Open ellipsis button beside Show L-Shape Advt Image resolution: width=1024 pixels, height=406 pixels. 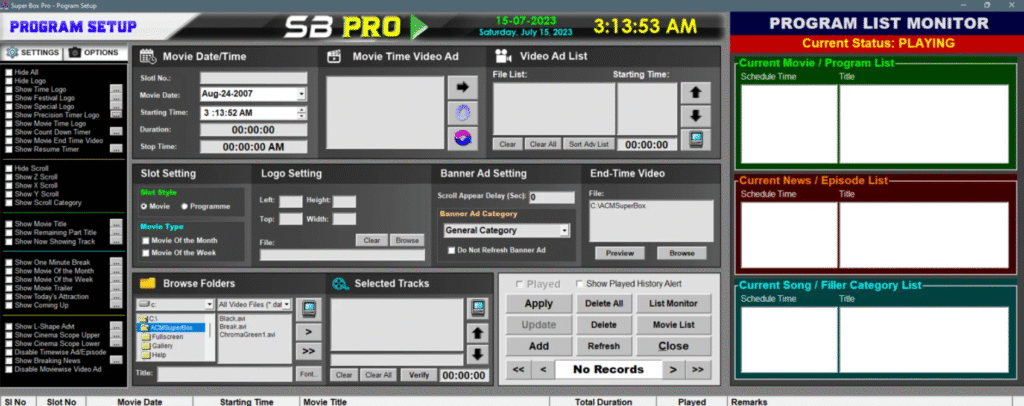[116, 326]
